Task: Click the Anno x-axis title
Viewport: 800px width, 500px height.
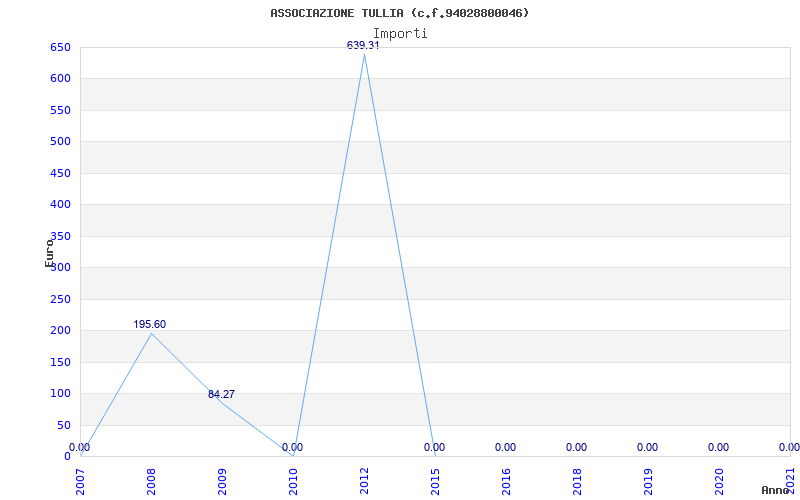Action: tap(776, 490)
